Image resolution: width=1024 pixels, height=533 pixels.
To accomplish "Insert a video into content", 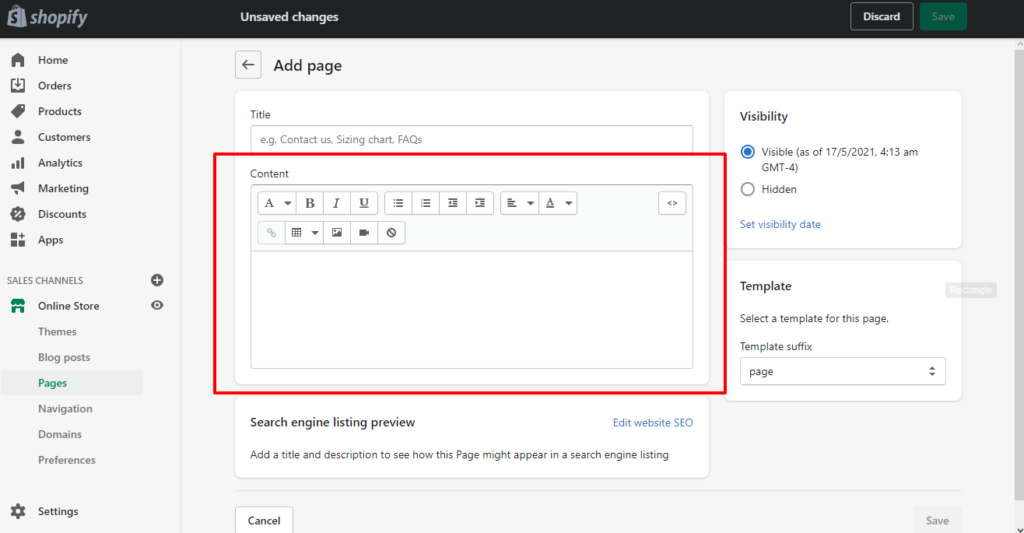I will [x=364, y=233].
